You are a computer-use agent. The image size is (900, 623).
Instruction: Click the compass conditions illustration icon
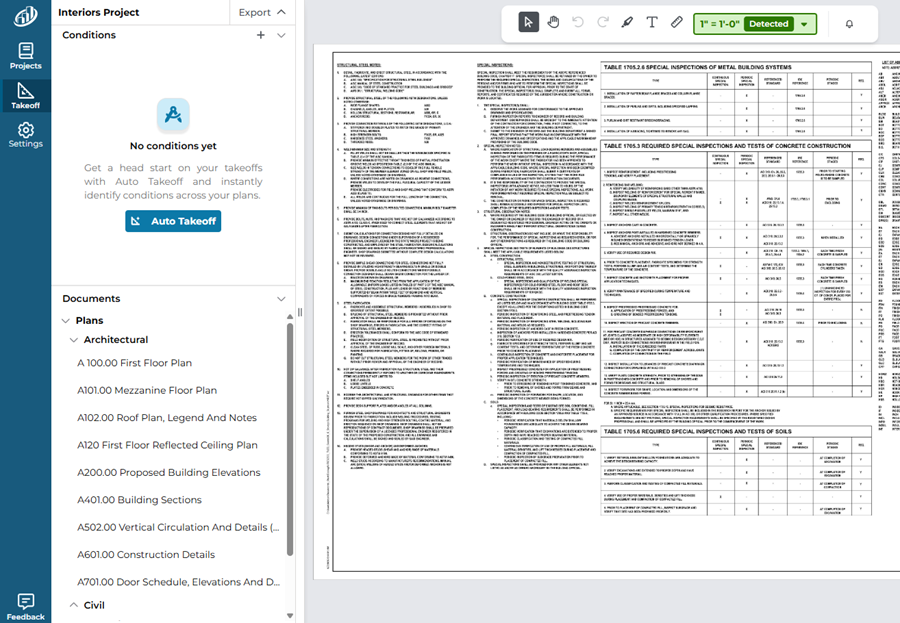tap(173, 115)
